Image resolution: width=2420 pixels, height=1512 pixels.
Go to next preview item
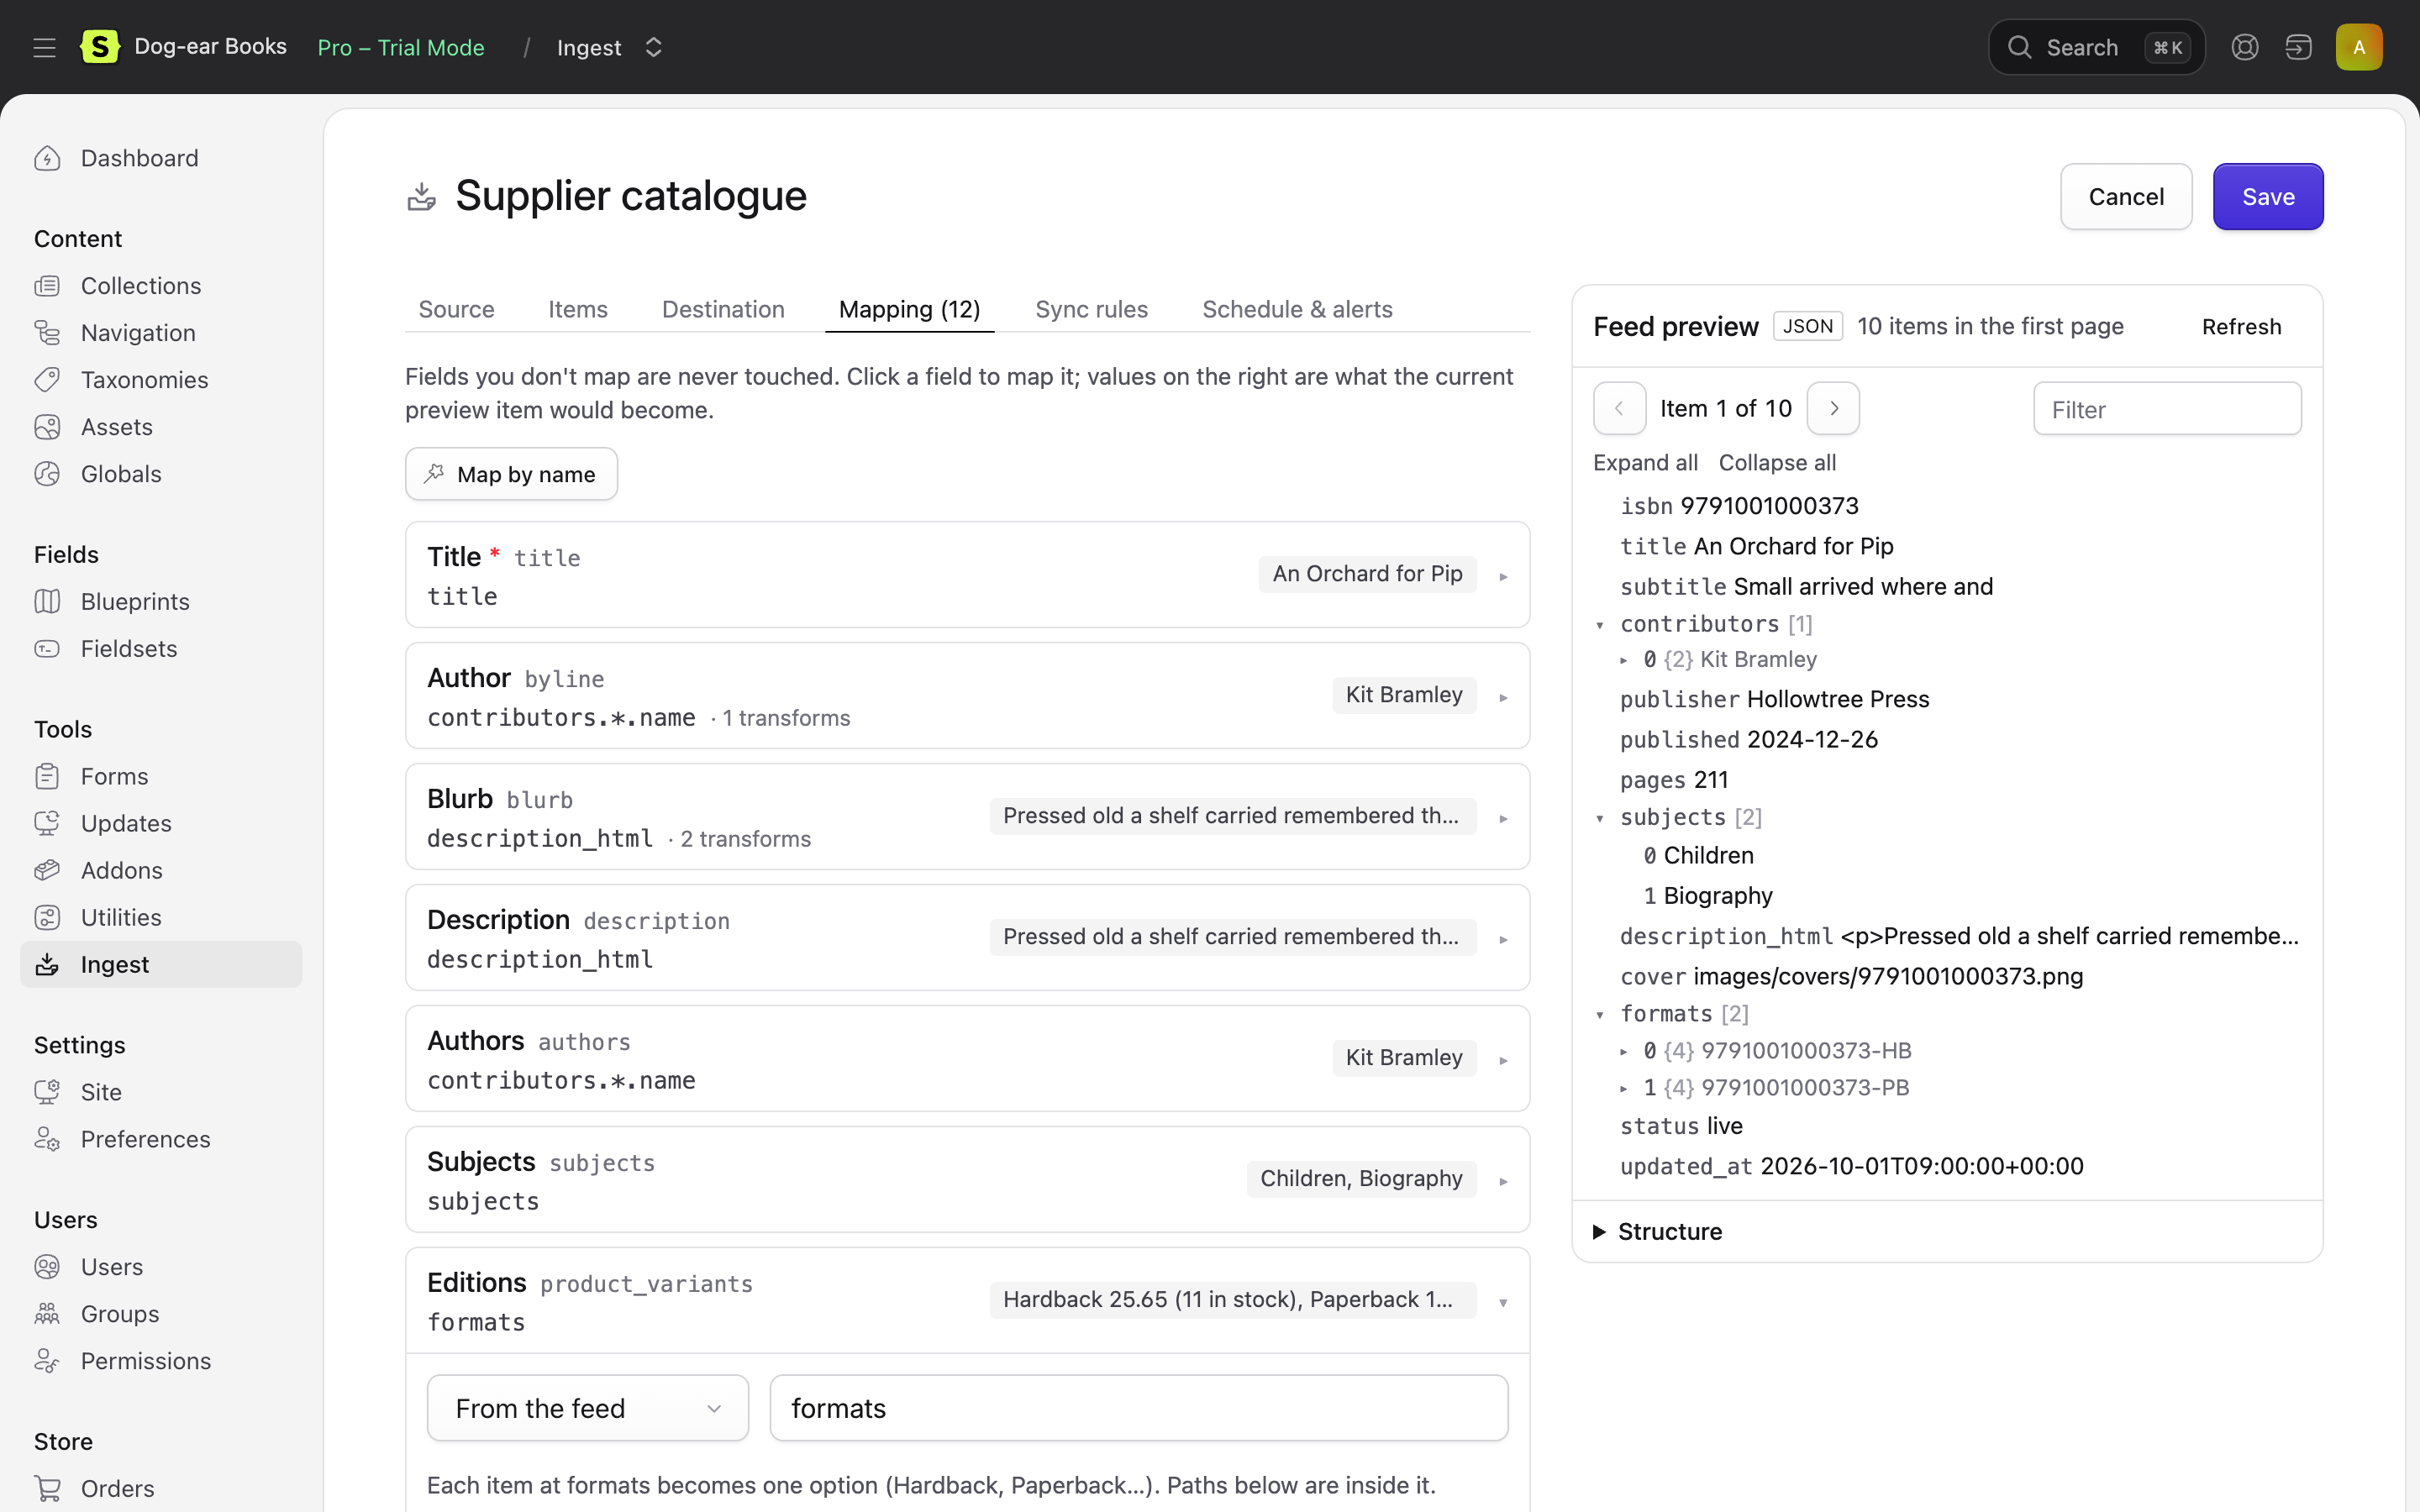tap(1833, 408)
